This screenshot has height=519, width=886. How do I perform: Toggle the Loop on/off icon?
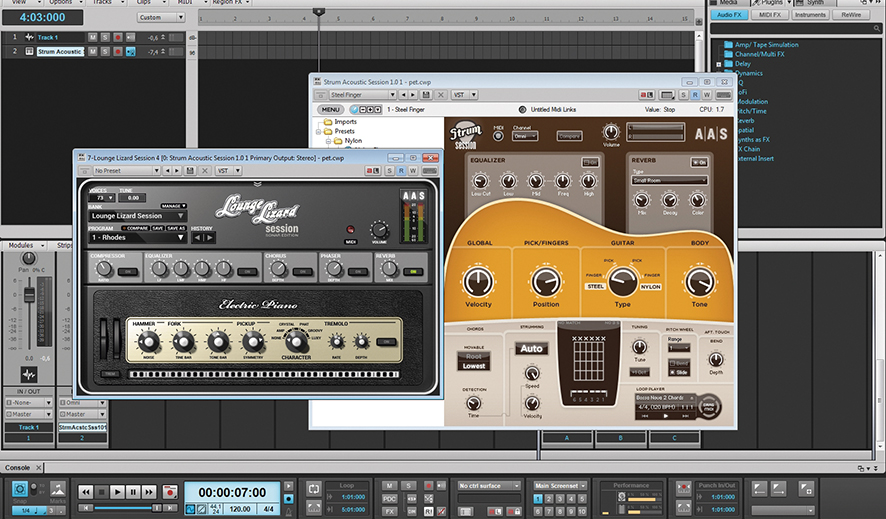pyautogui.click(x=314, y=489)
